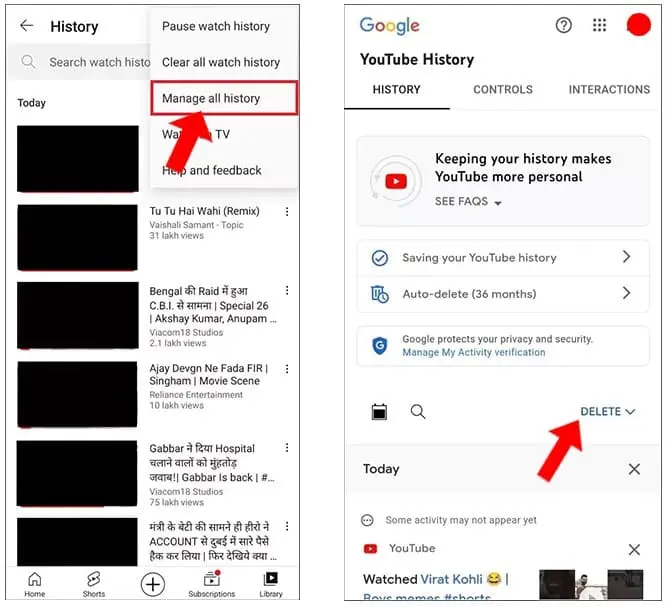This screenshot has height=607, width=669.
Task: Open the Gabbar Is back video thumbnail
Action: [77, 473]
